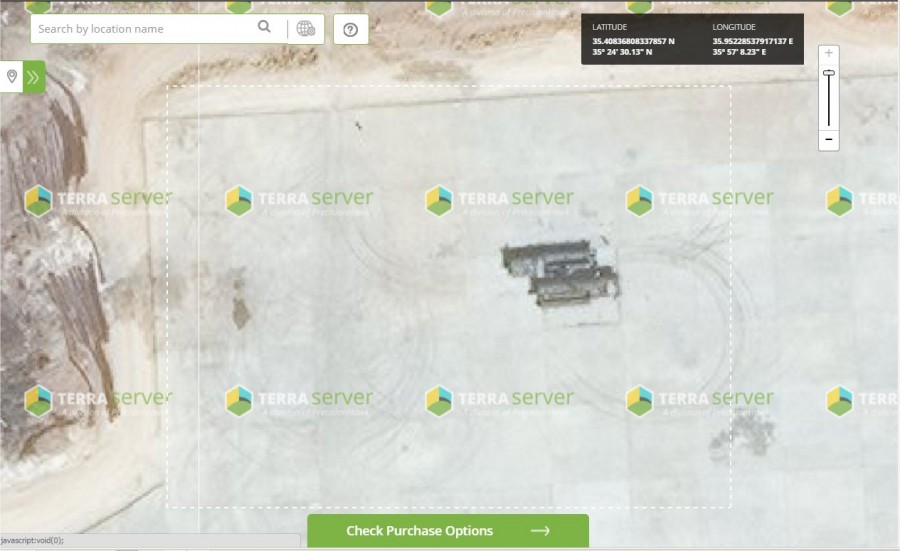900x551 pixels.
Task: Click the arrow on Check Purchase Options
Action: pyautogui.click(x=540, y=531)
